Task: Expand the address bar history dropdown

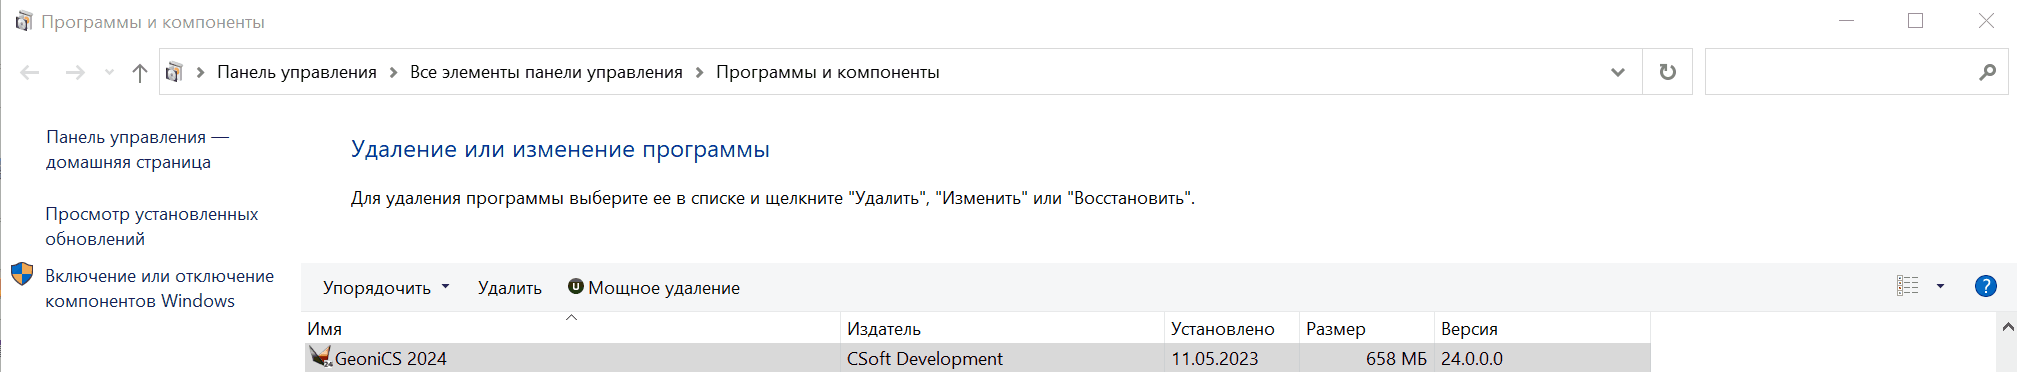Action: [1617, 72]
